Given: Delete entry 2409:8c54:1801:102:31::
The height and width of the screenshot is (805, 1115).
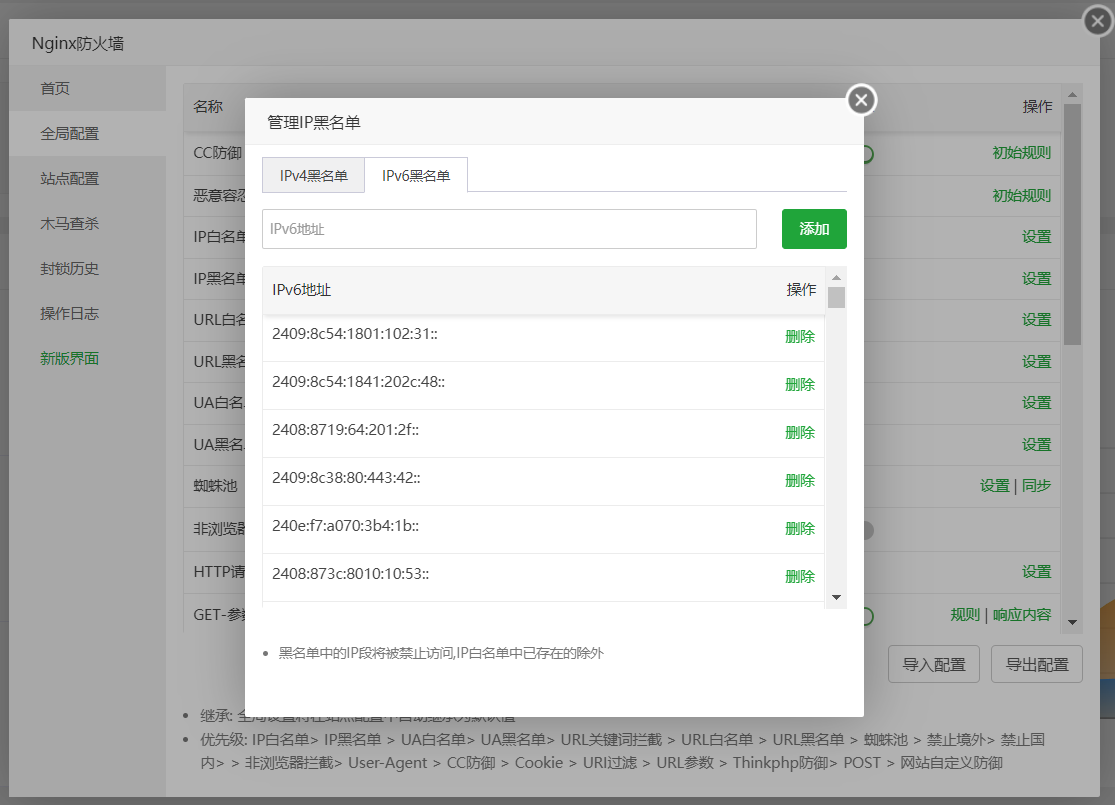Looking at the screenshot, I should tap(800, 337).
